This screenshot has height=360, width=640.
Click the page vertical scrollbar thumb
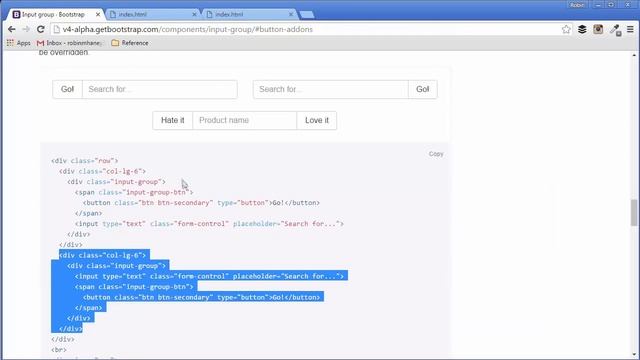[x=634, y=212]
